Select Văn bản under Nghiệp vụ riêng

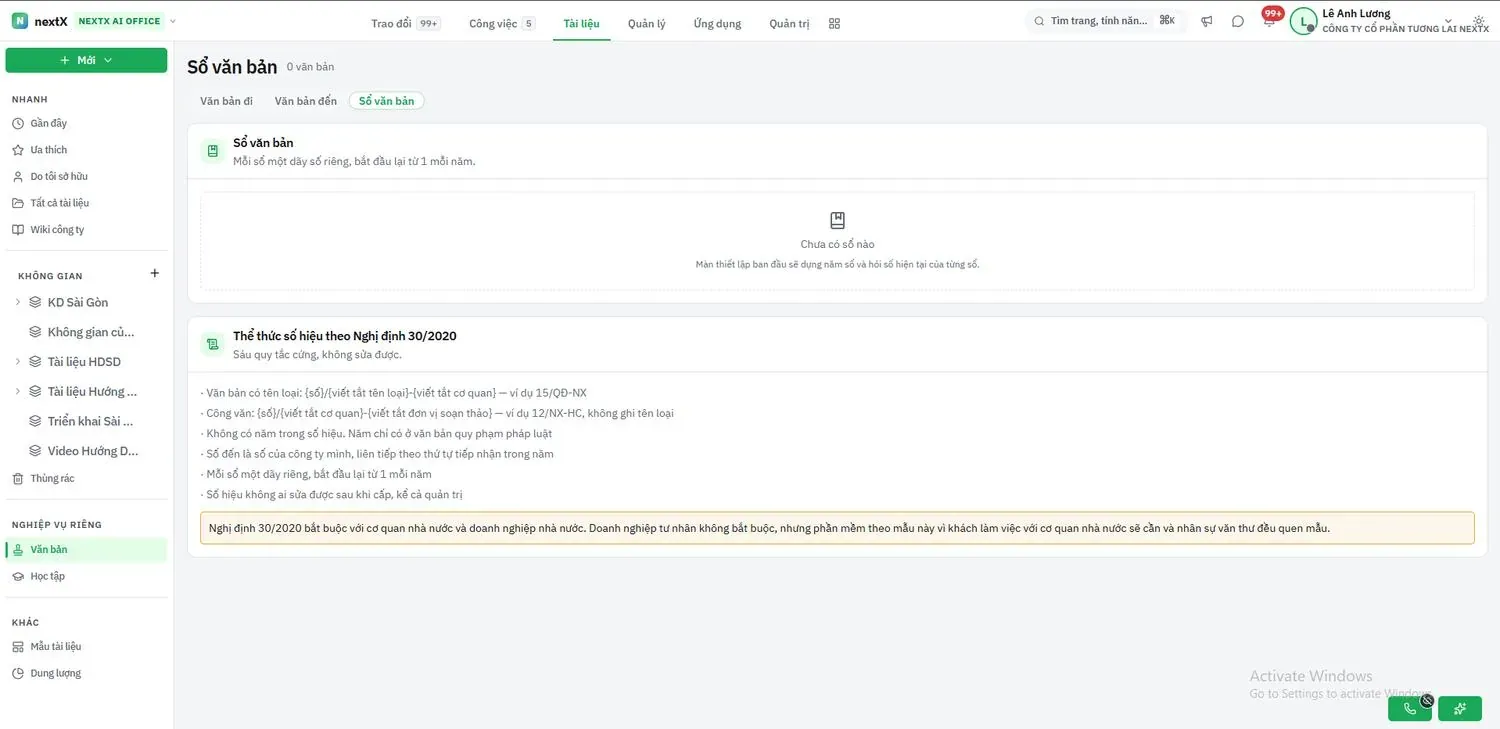[x=86, y=549]
